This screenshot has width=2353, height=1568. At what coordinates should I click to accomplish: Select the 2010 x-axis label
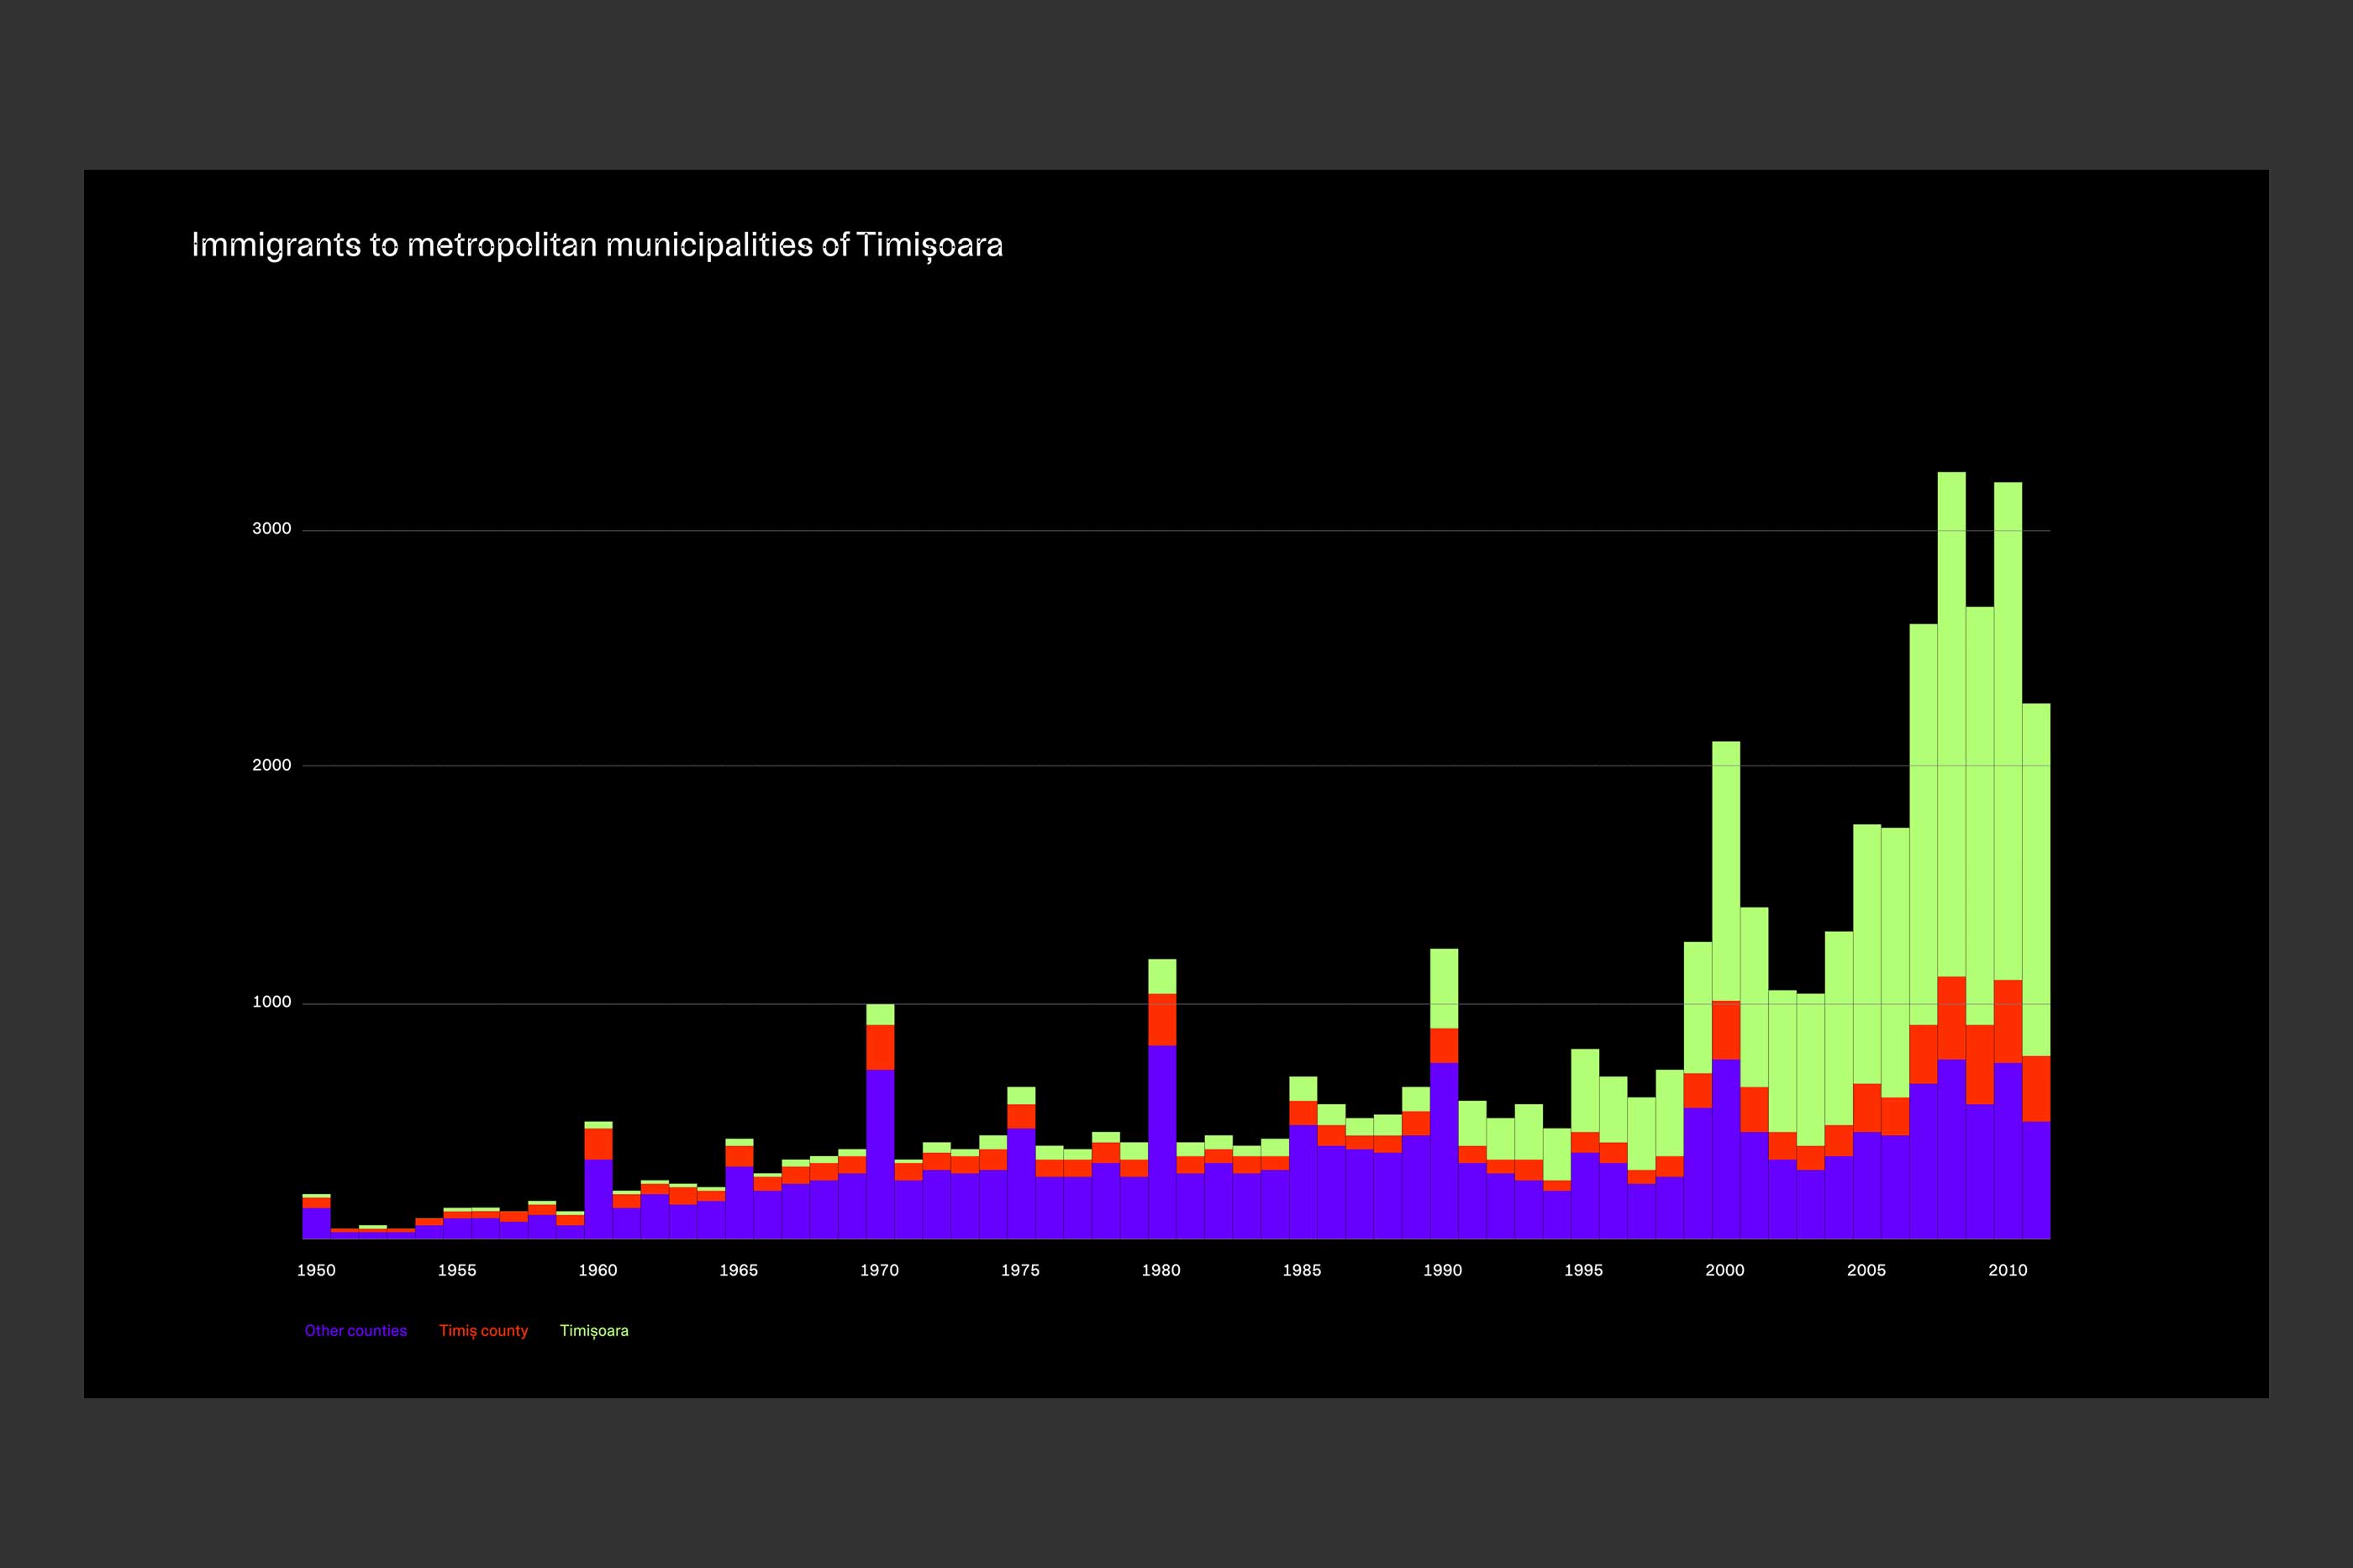pyautogui.click(x=2007, y=1270)
